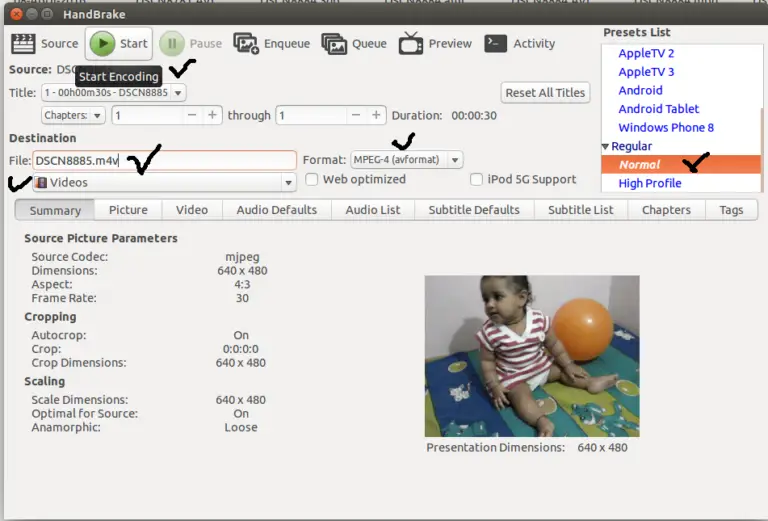
Task: Increase the starting chapter with plus button
Action: coord(212,115)
